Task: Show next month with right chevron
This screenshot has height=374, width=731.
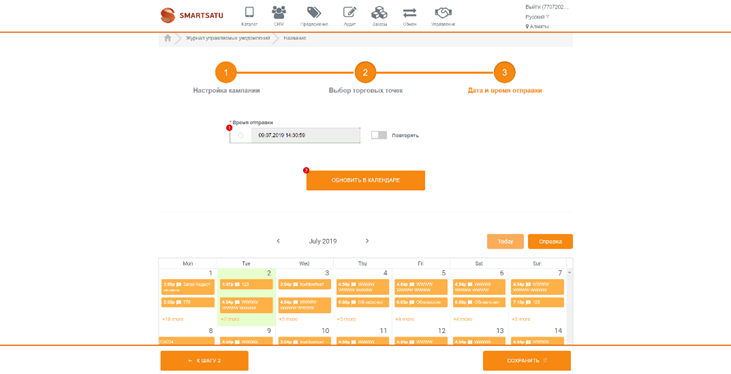Action: coord(367,241)
